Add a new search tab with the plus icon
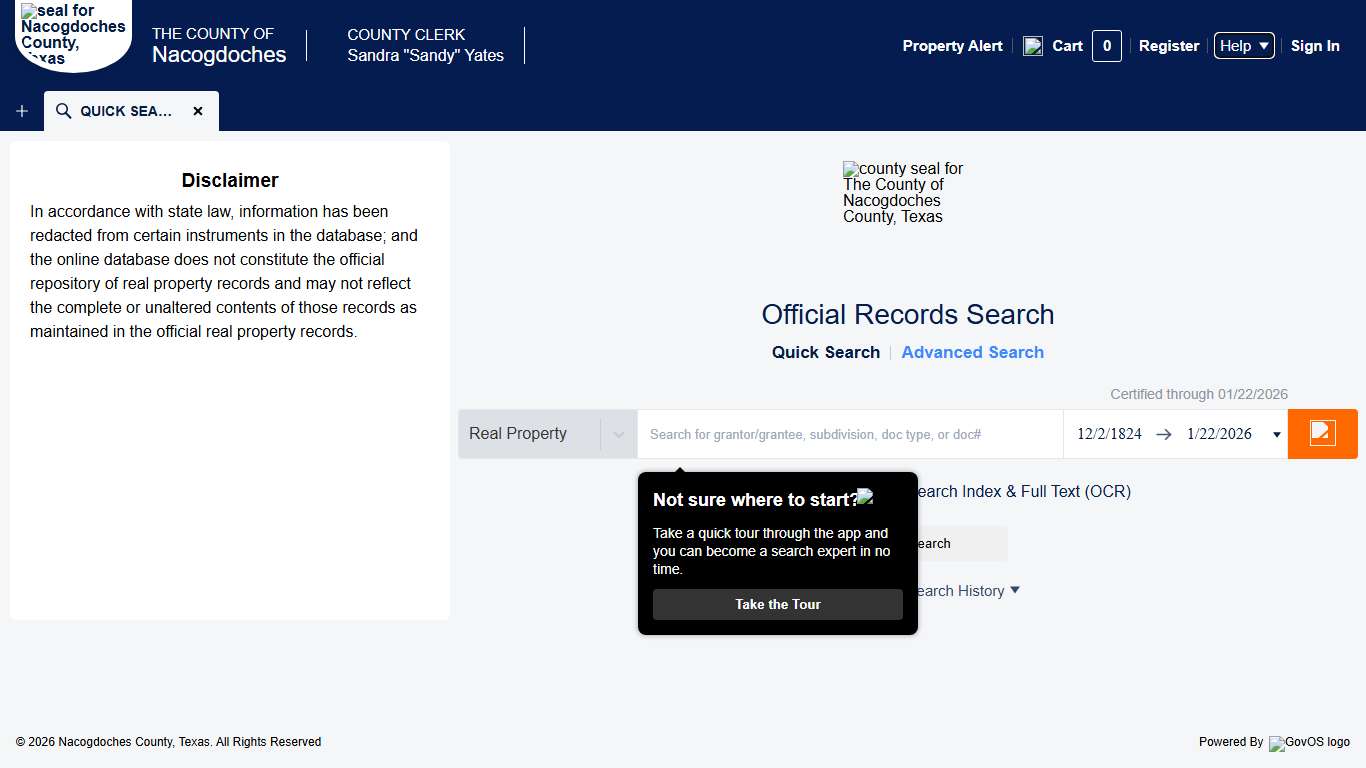Screen dimensions: 1366x768 click(x=21, y=111)
